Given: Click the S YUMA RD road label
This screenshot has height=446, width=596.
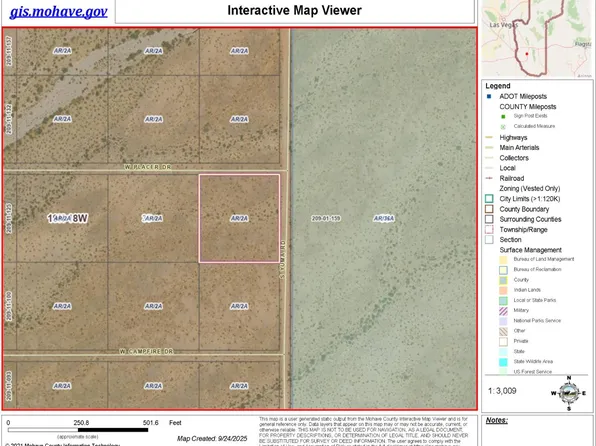Looking at the screenshot, I should (x=282, y=259).
